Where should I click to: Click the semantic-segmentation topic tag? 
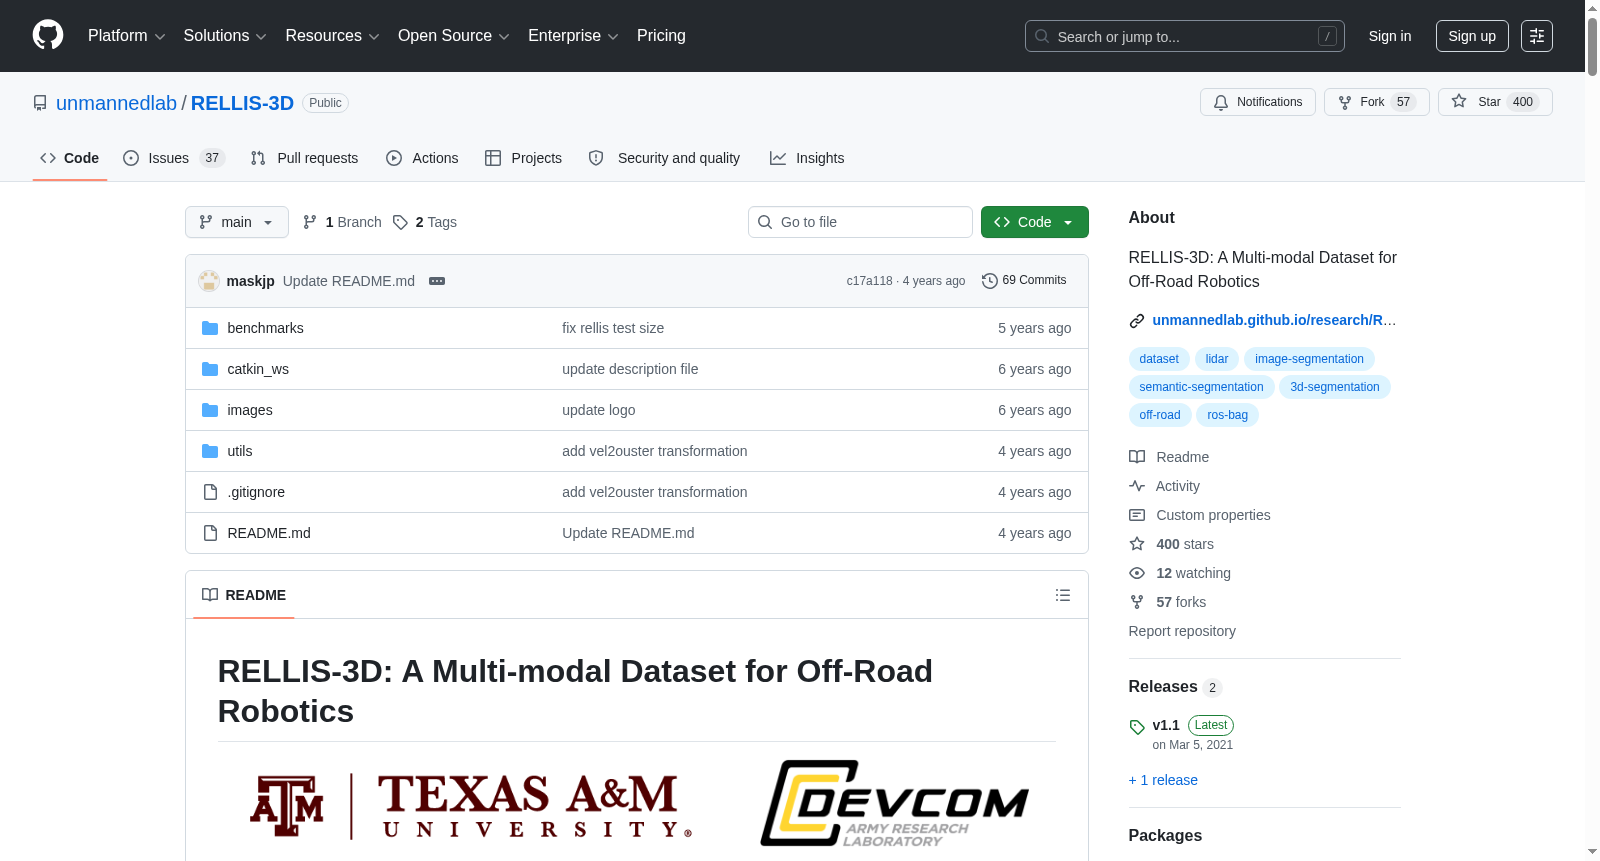(1201, 387)
